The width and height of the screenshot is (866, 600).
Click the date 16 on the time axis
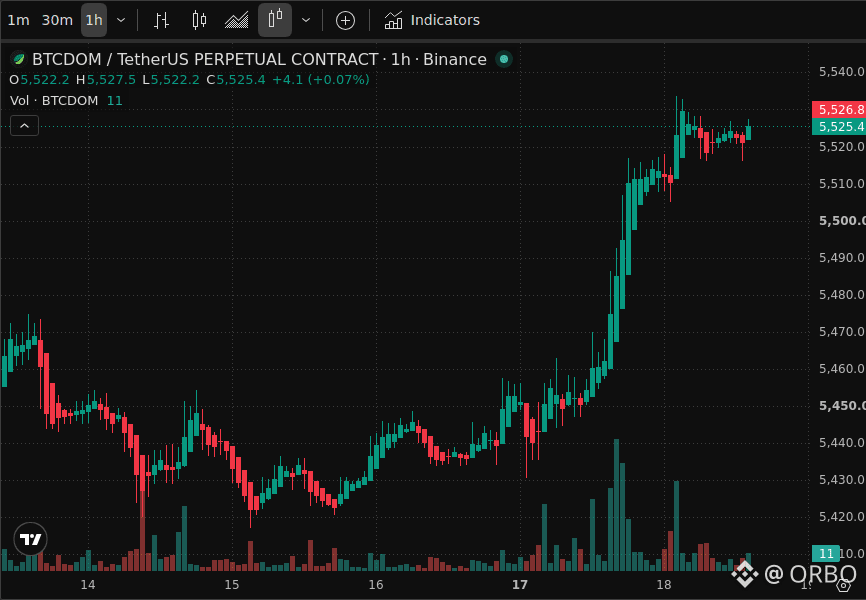point(376,585)
